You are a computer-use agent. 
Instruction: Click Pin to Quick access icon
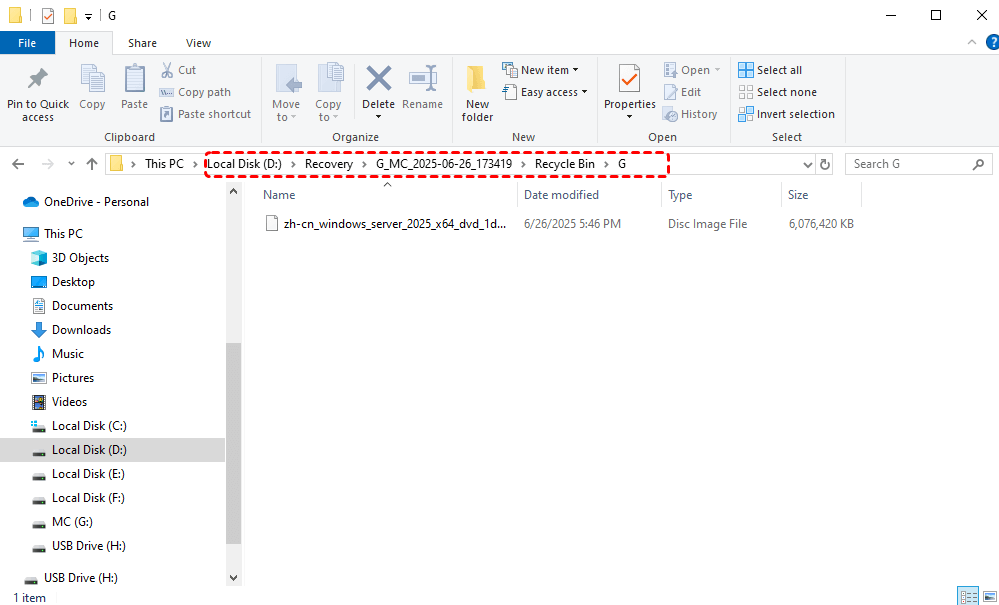38,78
